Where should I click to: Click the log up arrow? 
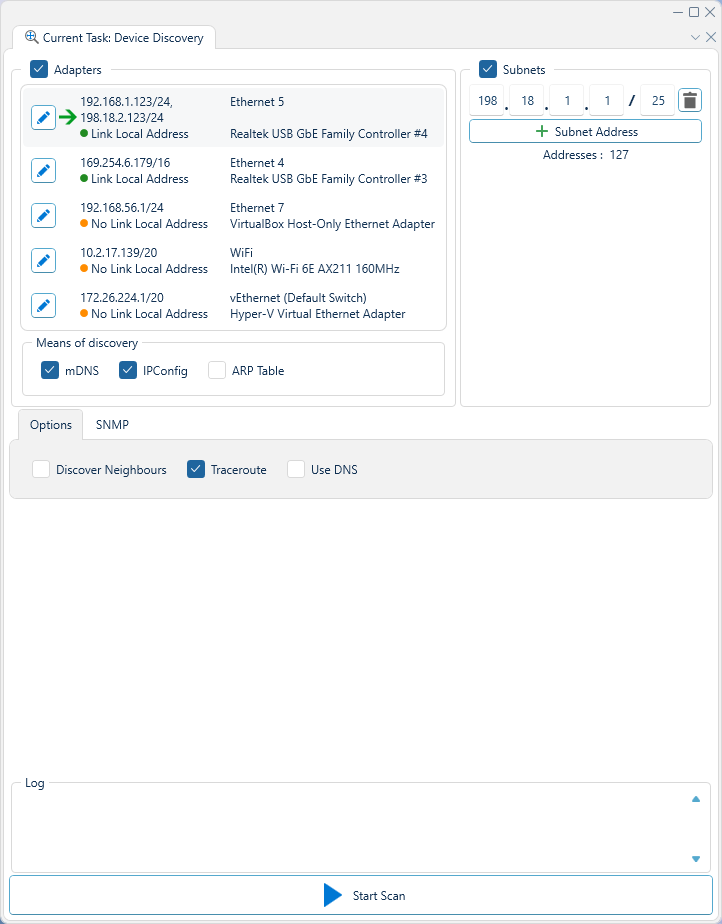pos(696,800)
